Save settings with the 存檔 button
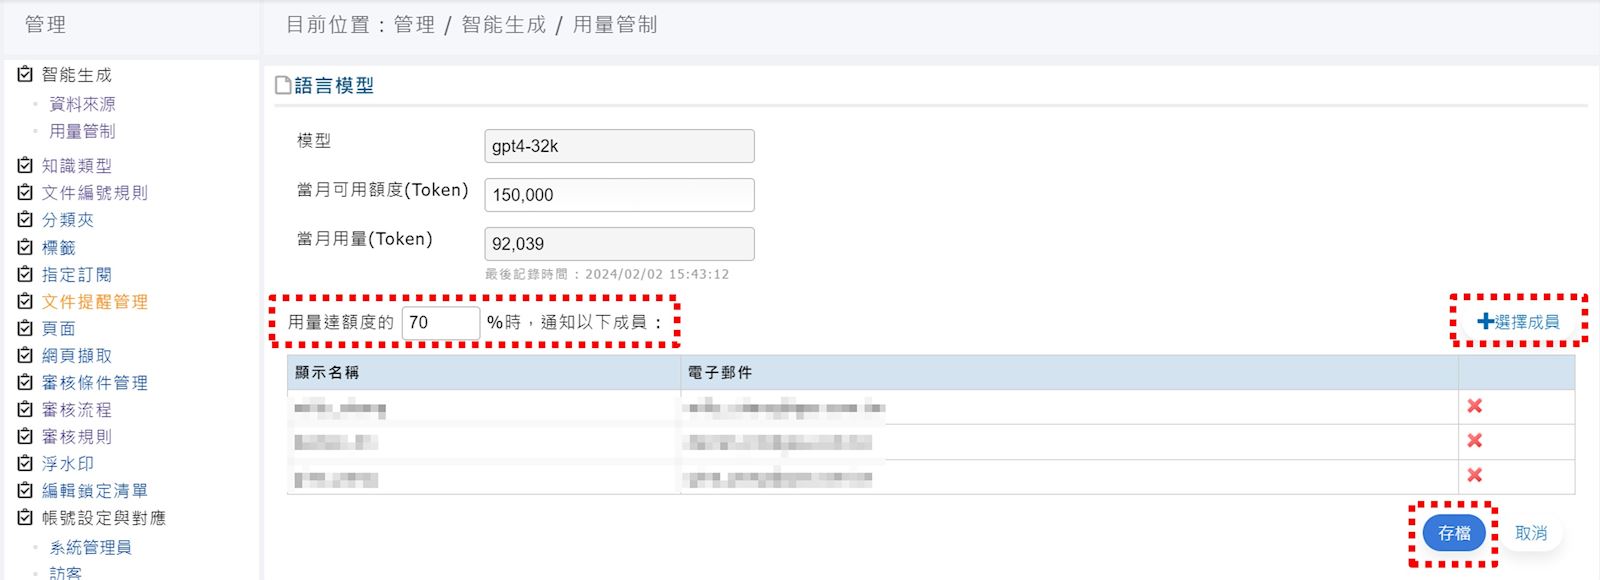 (x=1454, y=533)
